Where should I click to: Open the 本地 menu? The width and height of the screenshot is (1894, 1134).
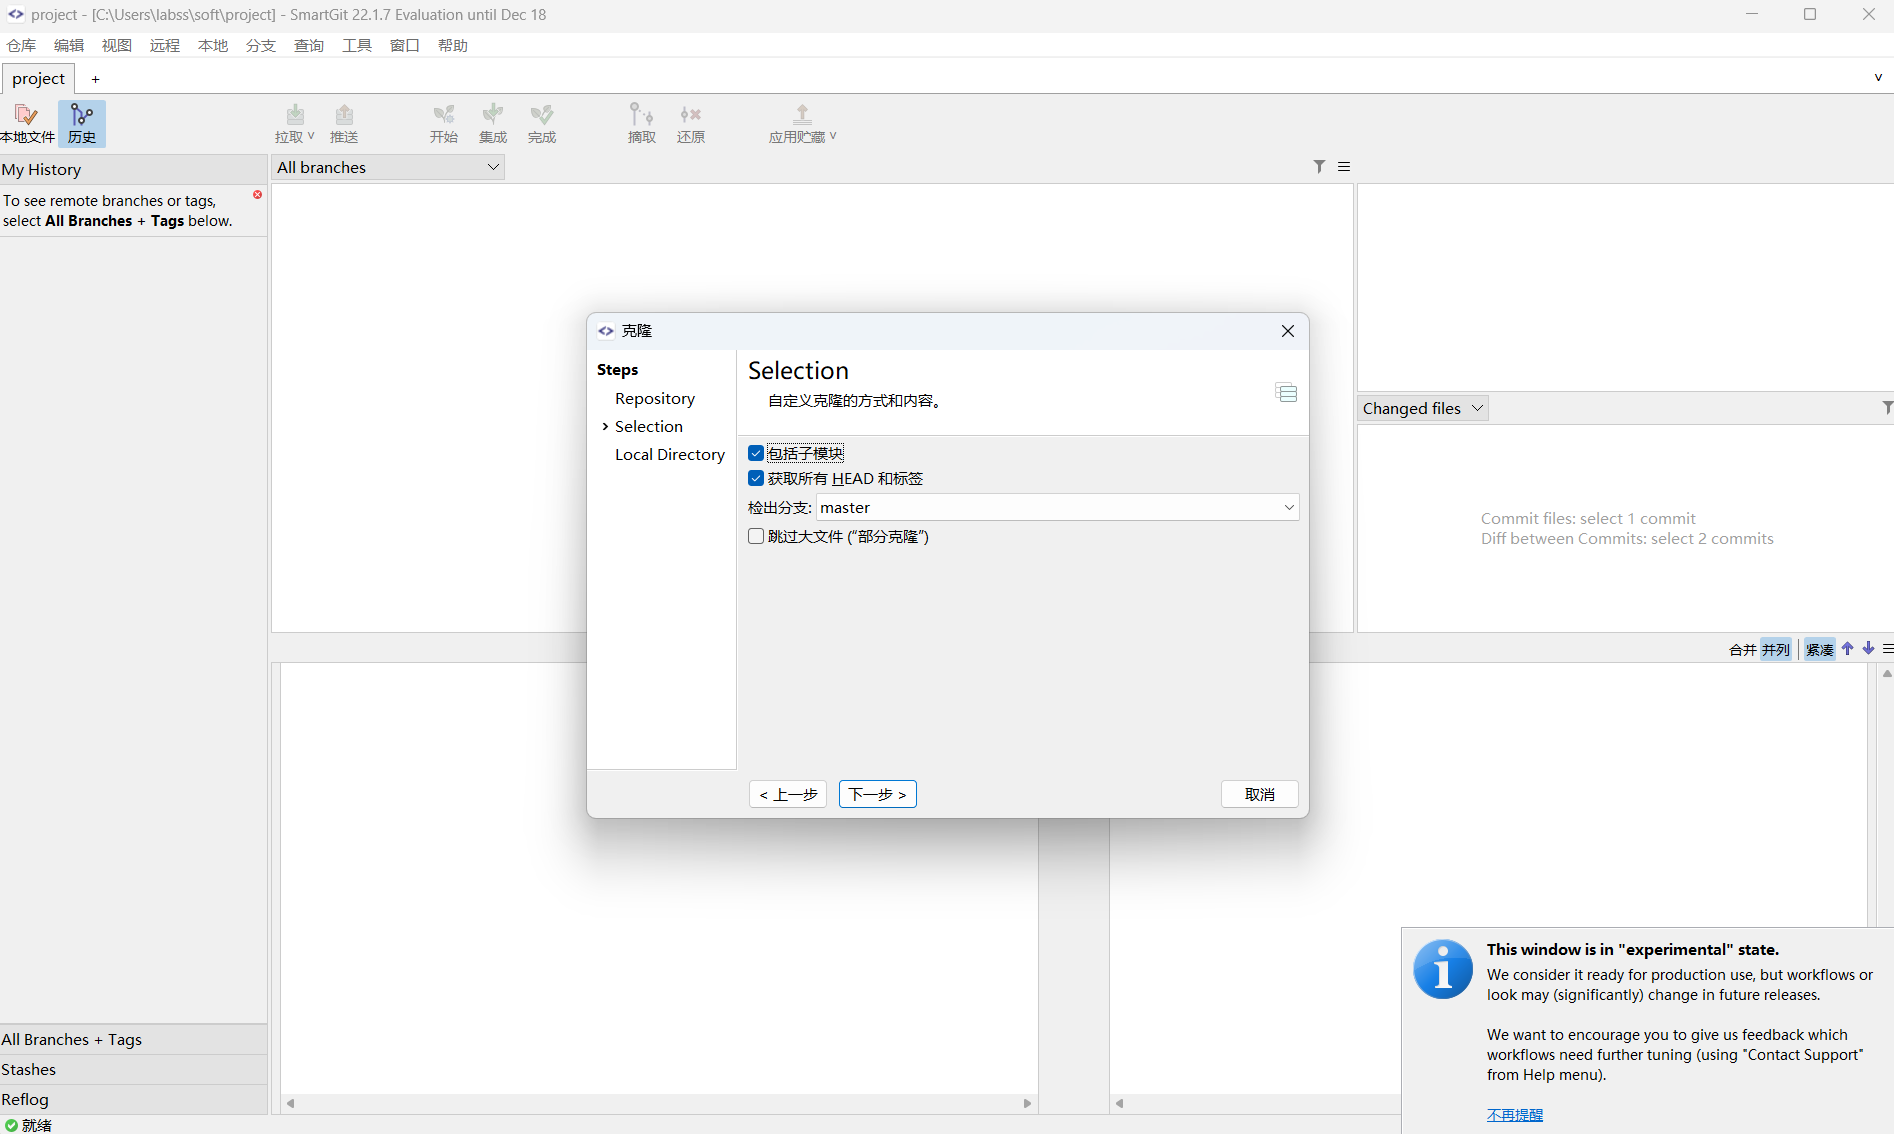[213, 45]
